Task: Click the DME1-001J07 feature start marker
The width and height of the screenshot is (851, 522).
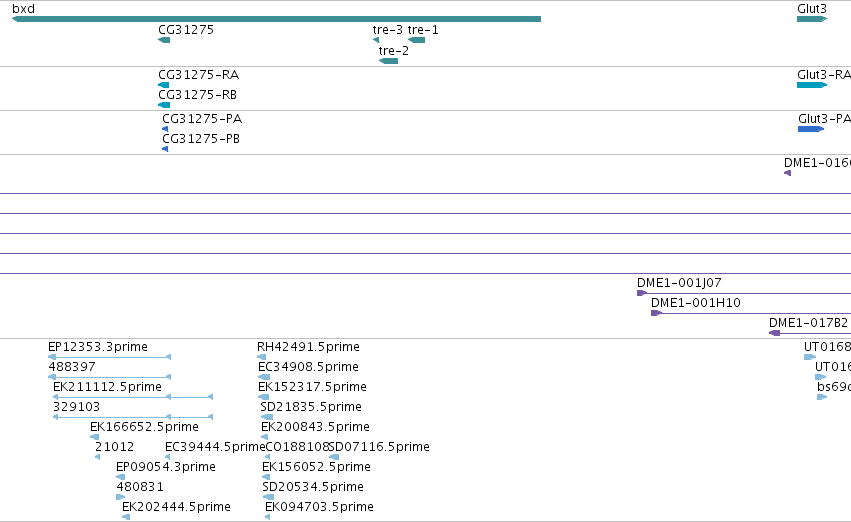Action: [642, 294]
